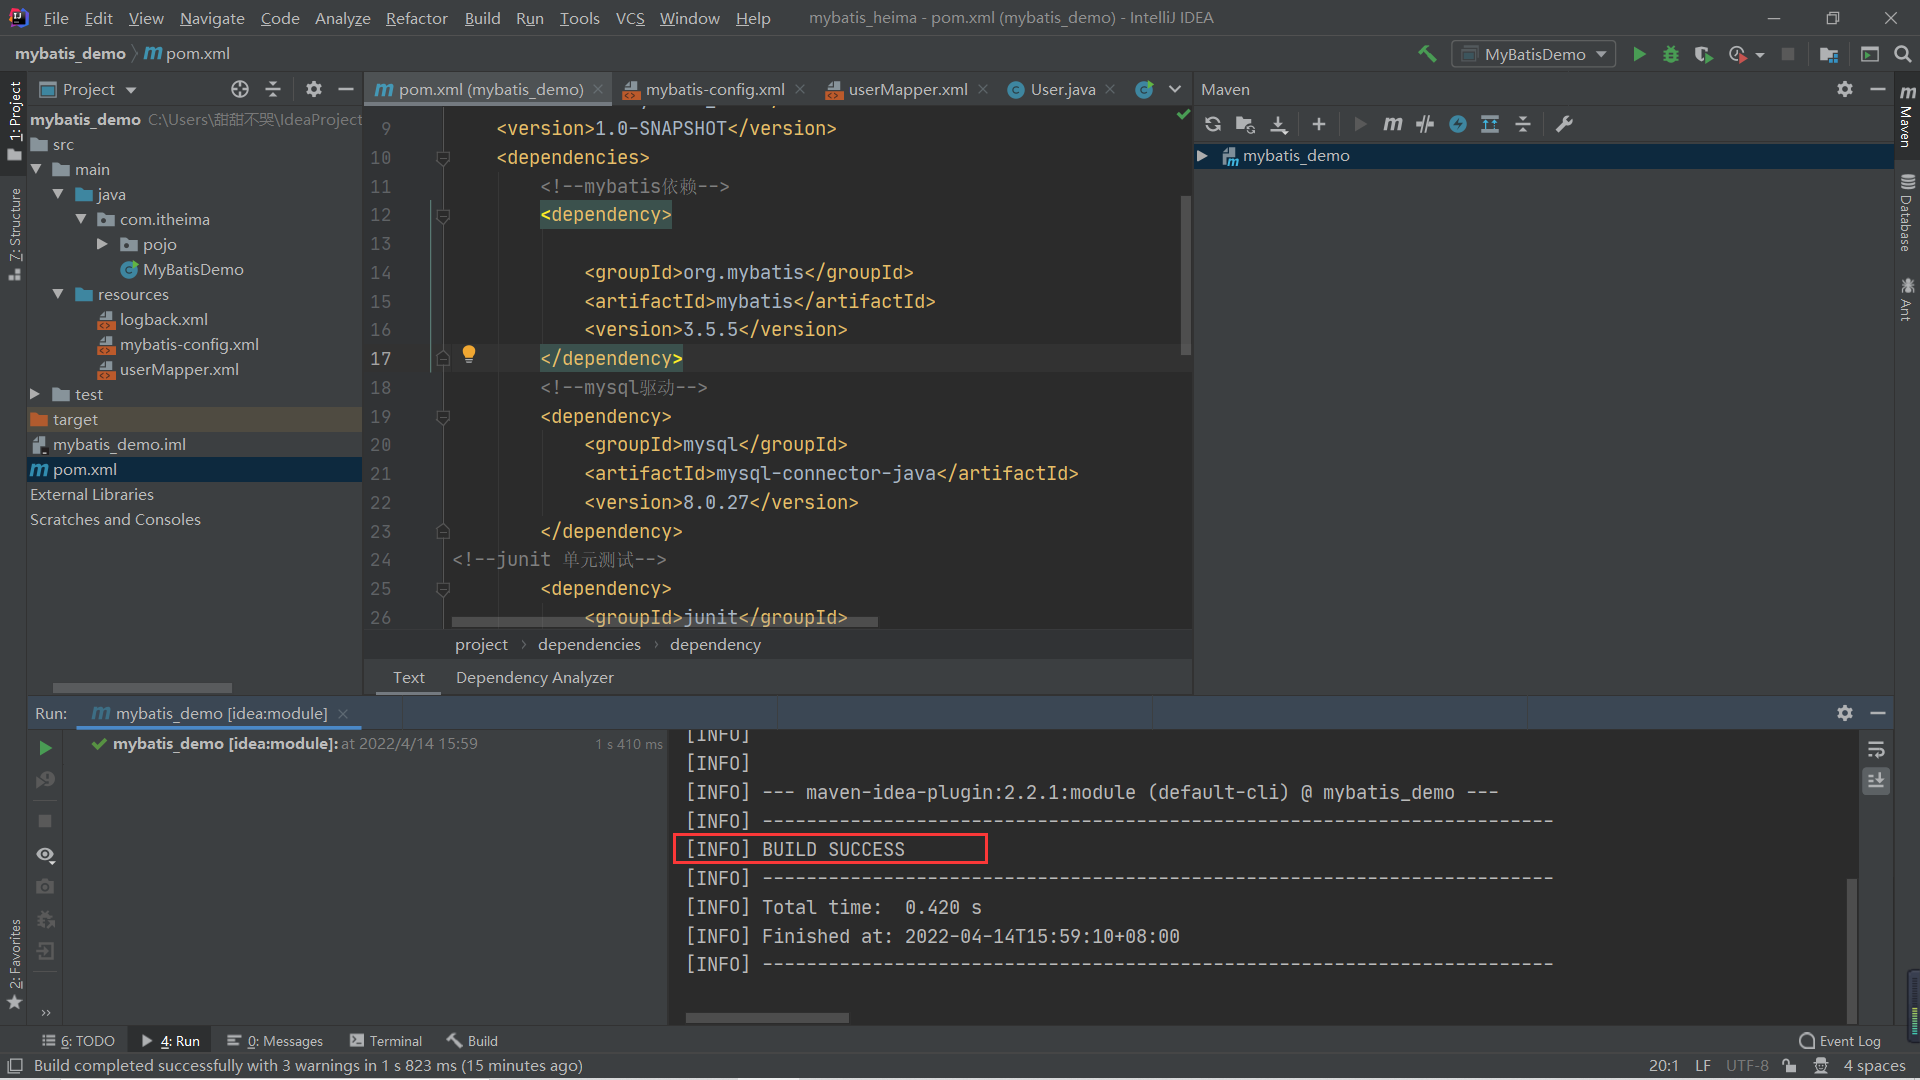Reload all Maven projects

1212,124
